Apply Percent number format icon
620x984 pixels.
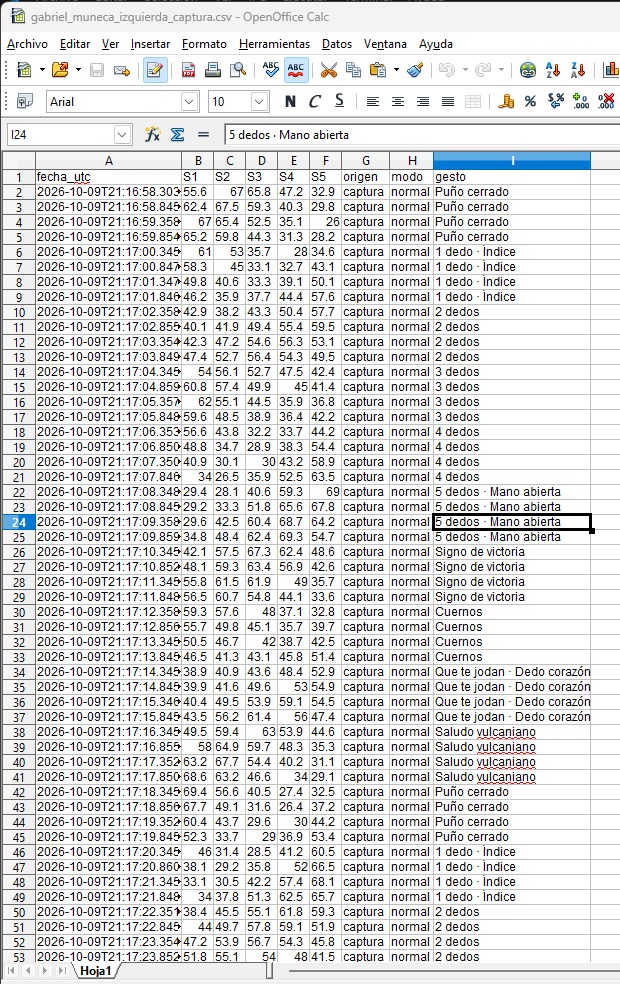point(531,101)
